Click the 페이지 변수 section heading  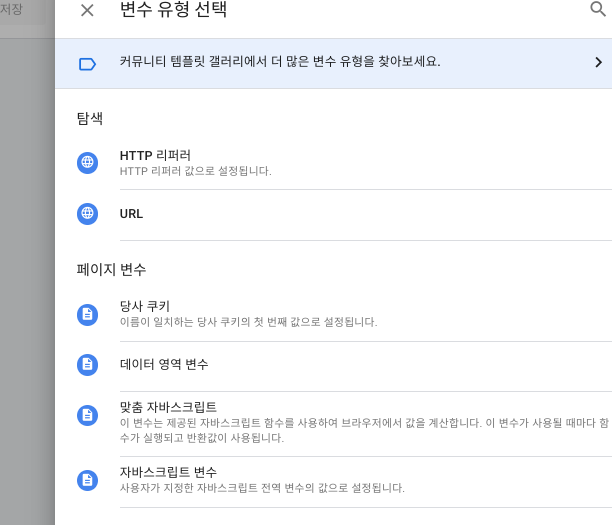[111, 270]
